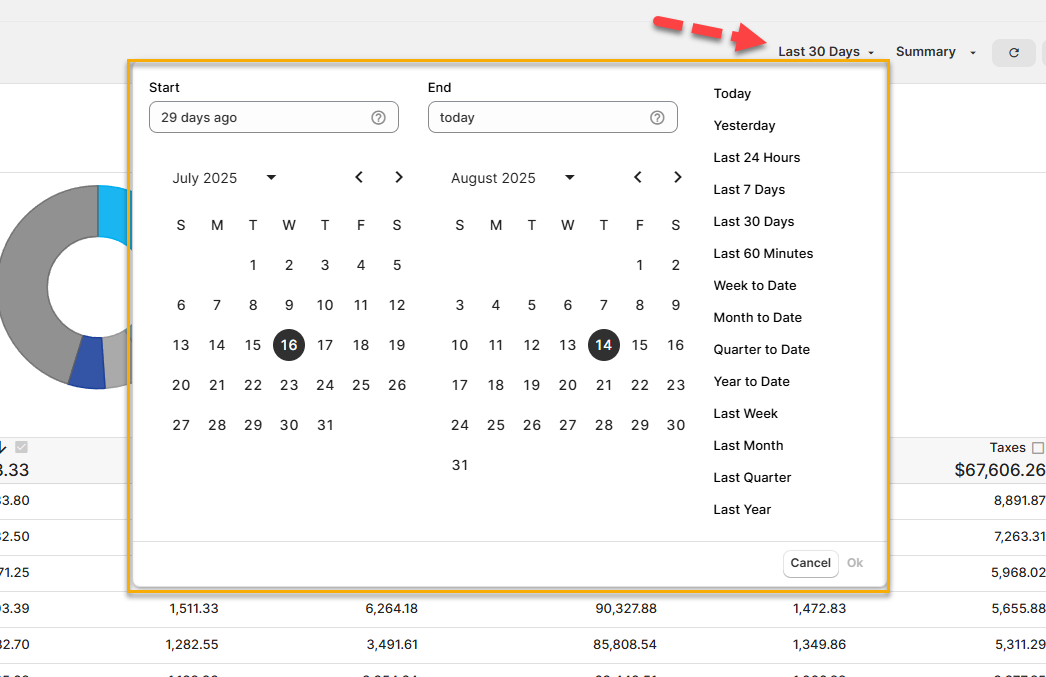The width and height of the screenshot is (1046, 677).
Task: Select July 16 on the start calendar
Action: point(289,345)
